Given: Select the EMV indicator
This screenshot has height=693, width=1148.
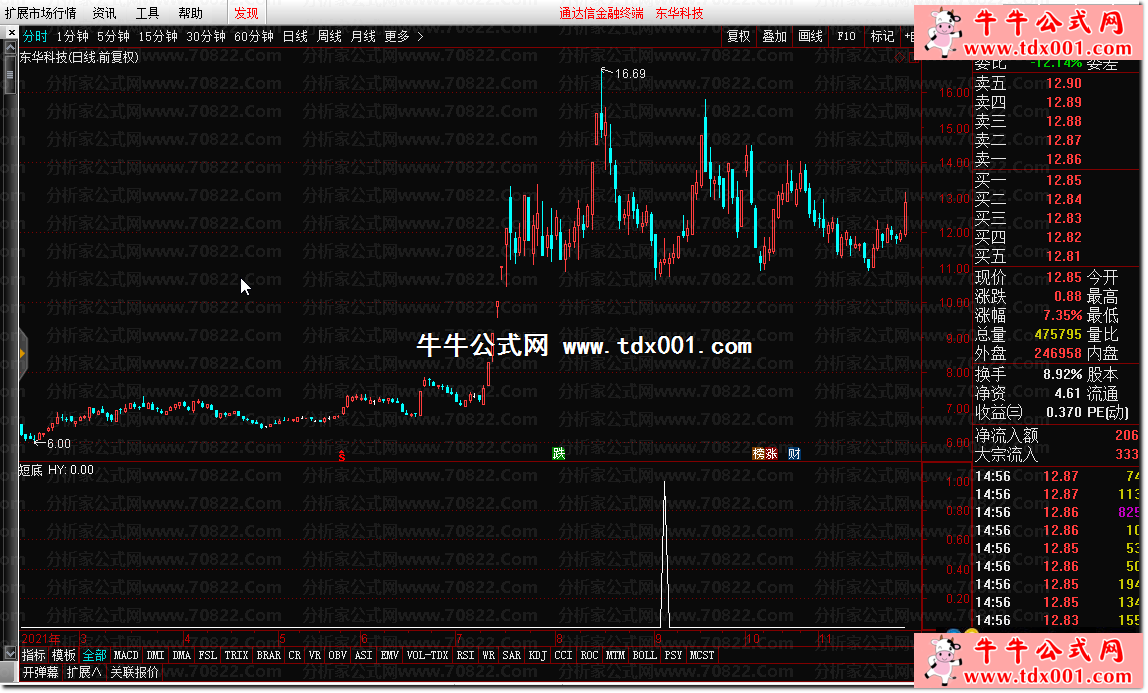Looking at the screenshot, I should click(390, 655).
